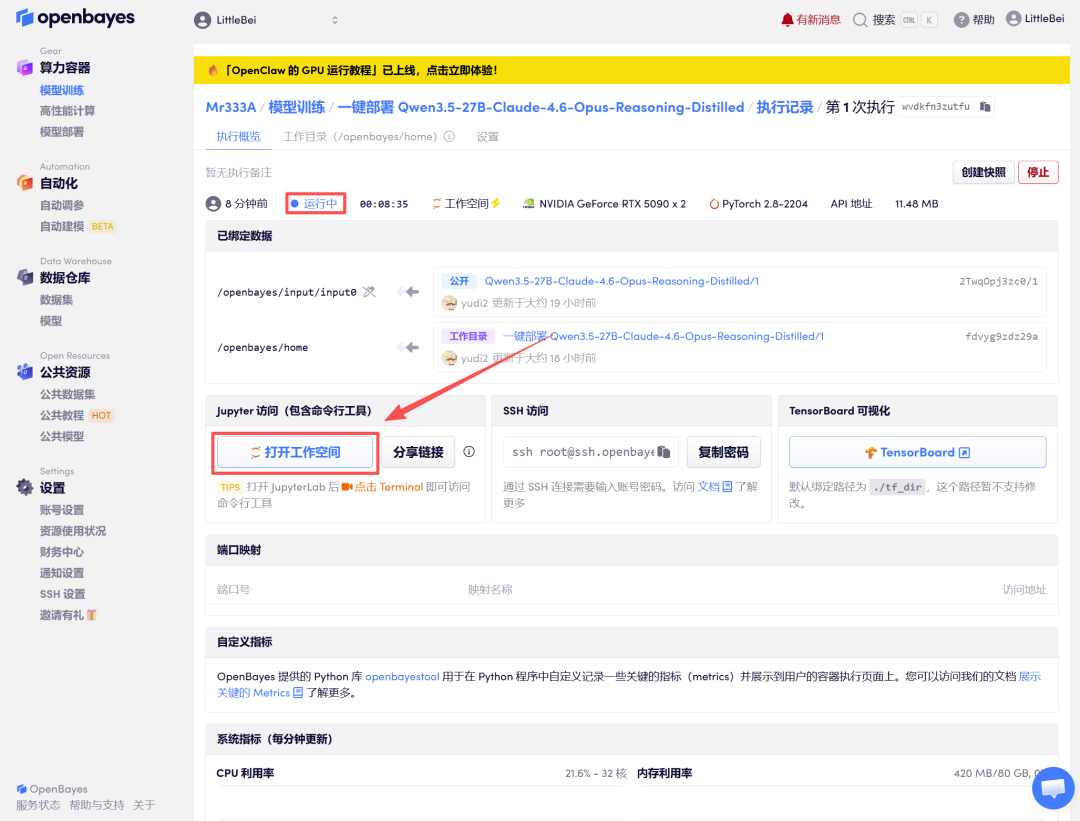Open 自动调参 sidebar item

pyautogui.click(x=62, y=205)
